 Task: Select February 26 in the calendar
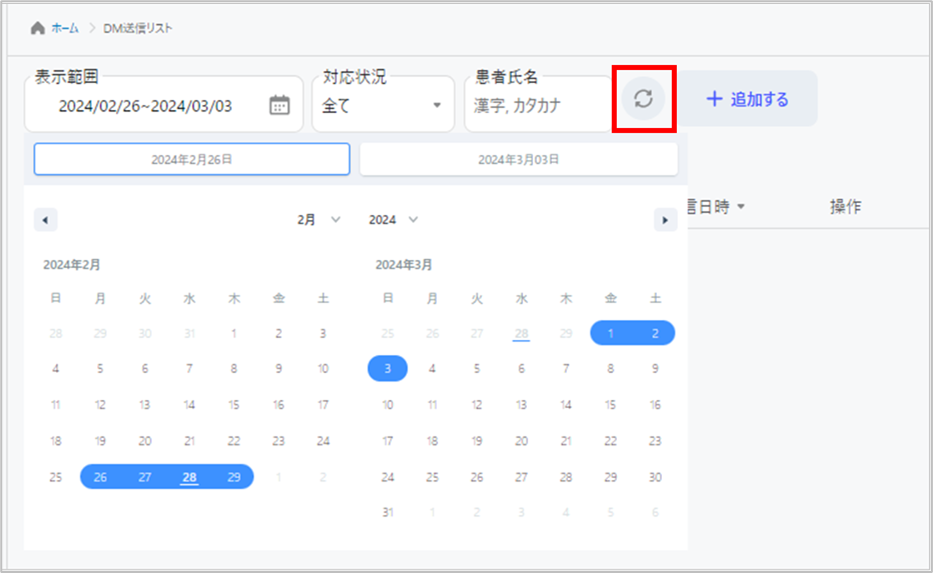pyautogui.click(x=100, y=477)
